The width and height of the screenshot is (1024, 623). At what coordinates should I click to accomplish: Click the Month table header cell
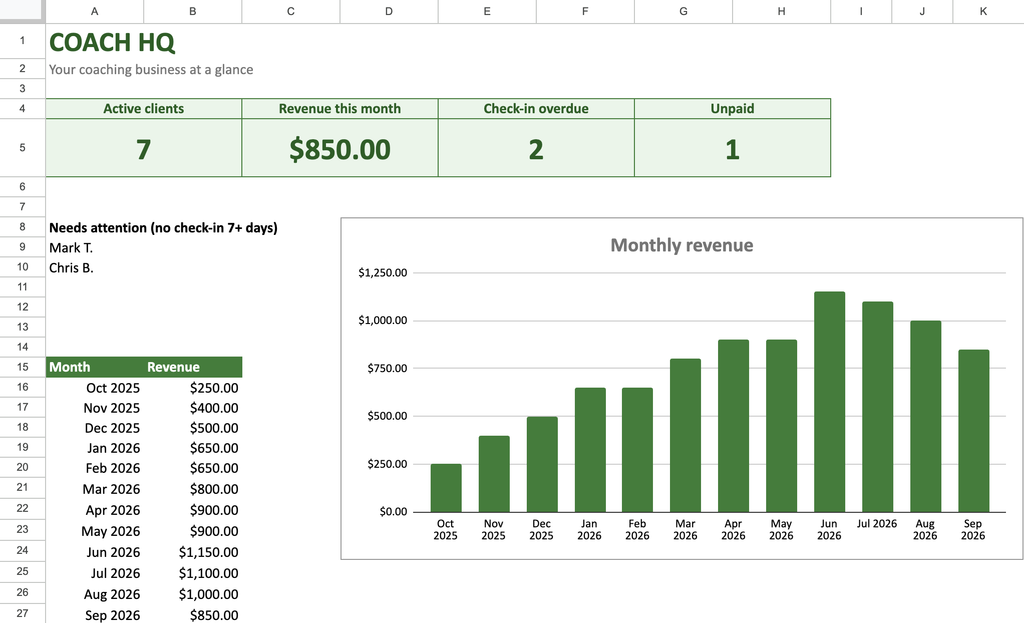(x=95, y=367)
